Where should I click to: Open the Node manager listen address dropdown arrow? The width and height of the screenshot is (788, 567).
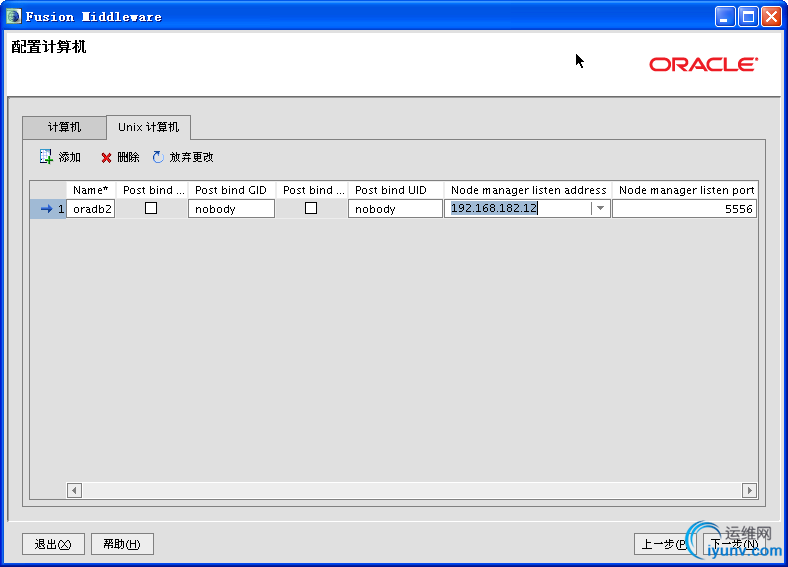600,208
